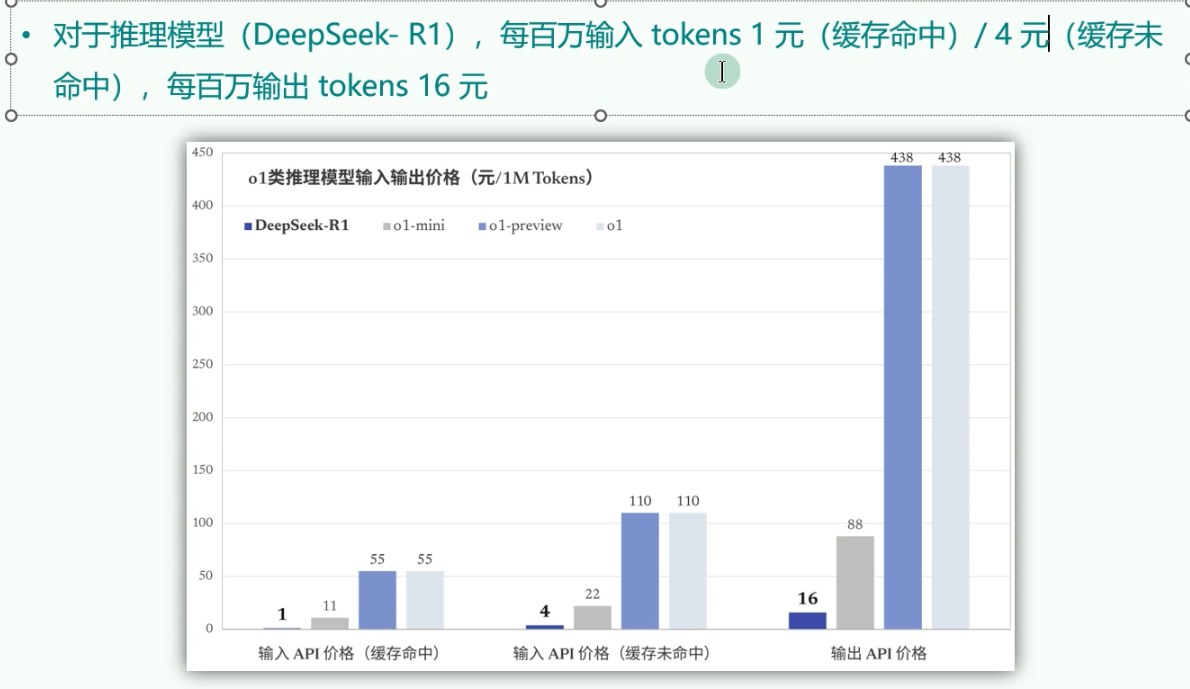Click the bold "16" data label above the bar
The height and width of the screenshot is (689, 1190).
pyautogui.click(x=808, y=598)
